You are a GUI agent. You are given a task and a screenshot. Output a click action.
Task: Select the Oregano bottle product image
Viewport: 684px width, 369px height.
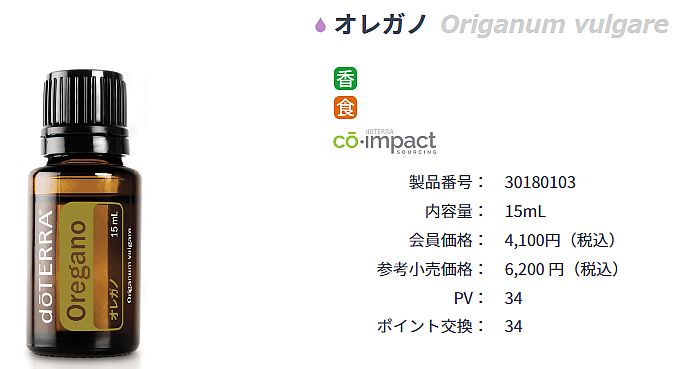click(84, 214)
